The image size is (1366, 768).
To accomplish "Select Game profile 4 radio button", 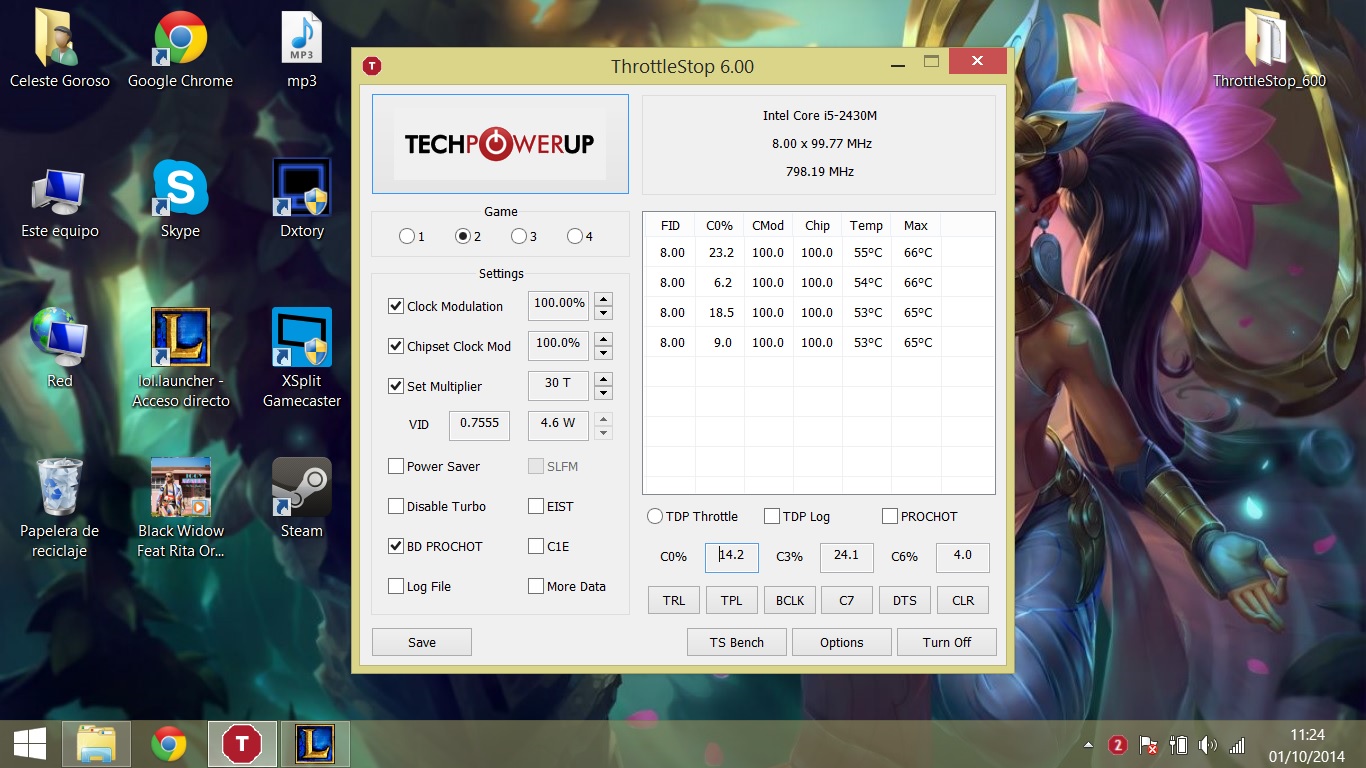I will pyautogui.click(x=574, y=237).
